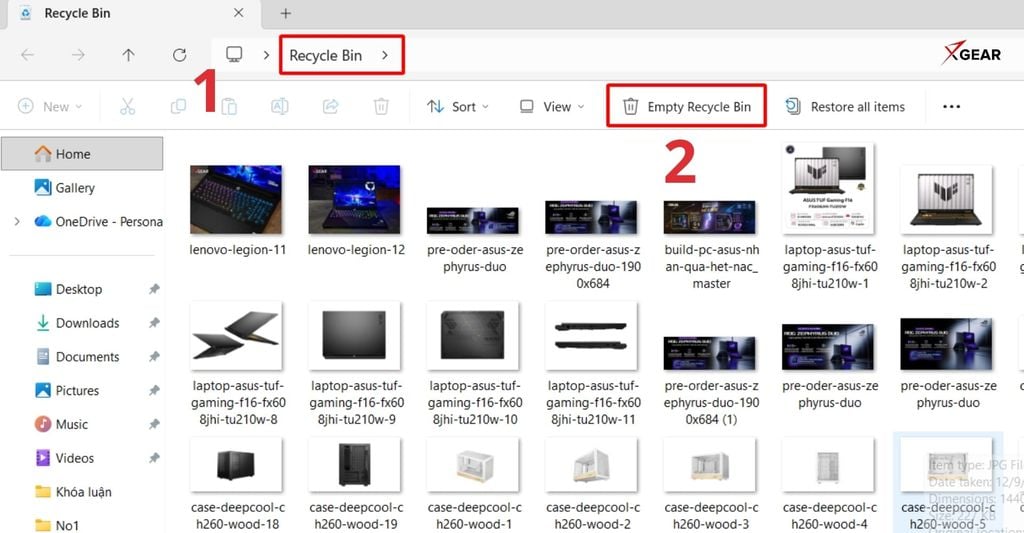Select case-deepcool-ch260-wood-19 thumbnail
This screenshot has height=533, width=1024.
354,464
